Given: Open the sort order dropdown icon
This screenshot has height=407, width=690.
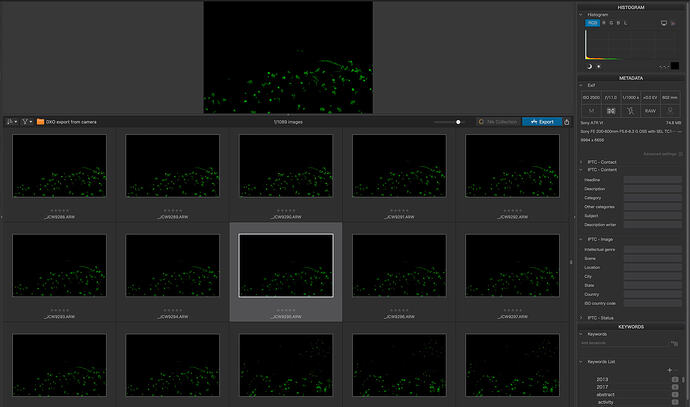Looking at the screenshot, I should pyautogui.click(x=12, y=122).
